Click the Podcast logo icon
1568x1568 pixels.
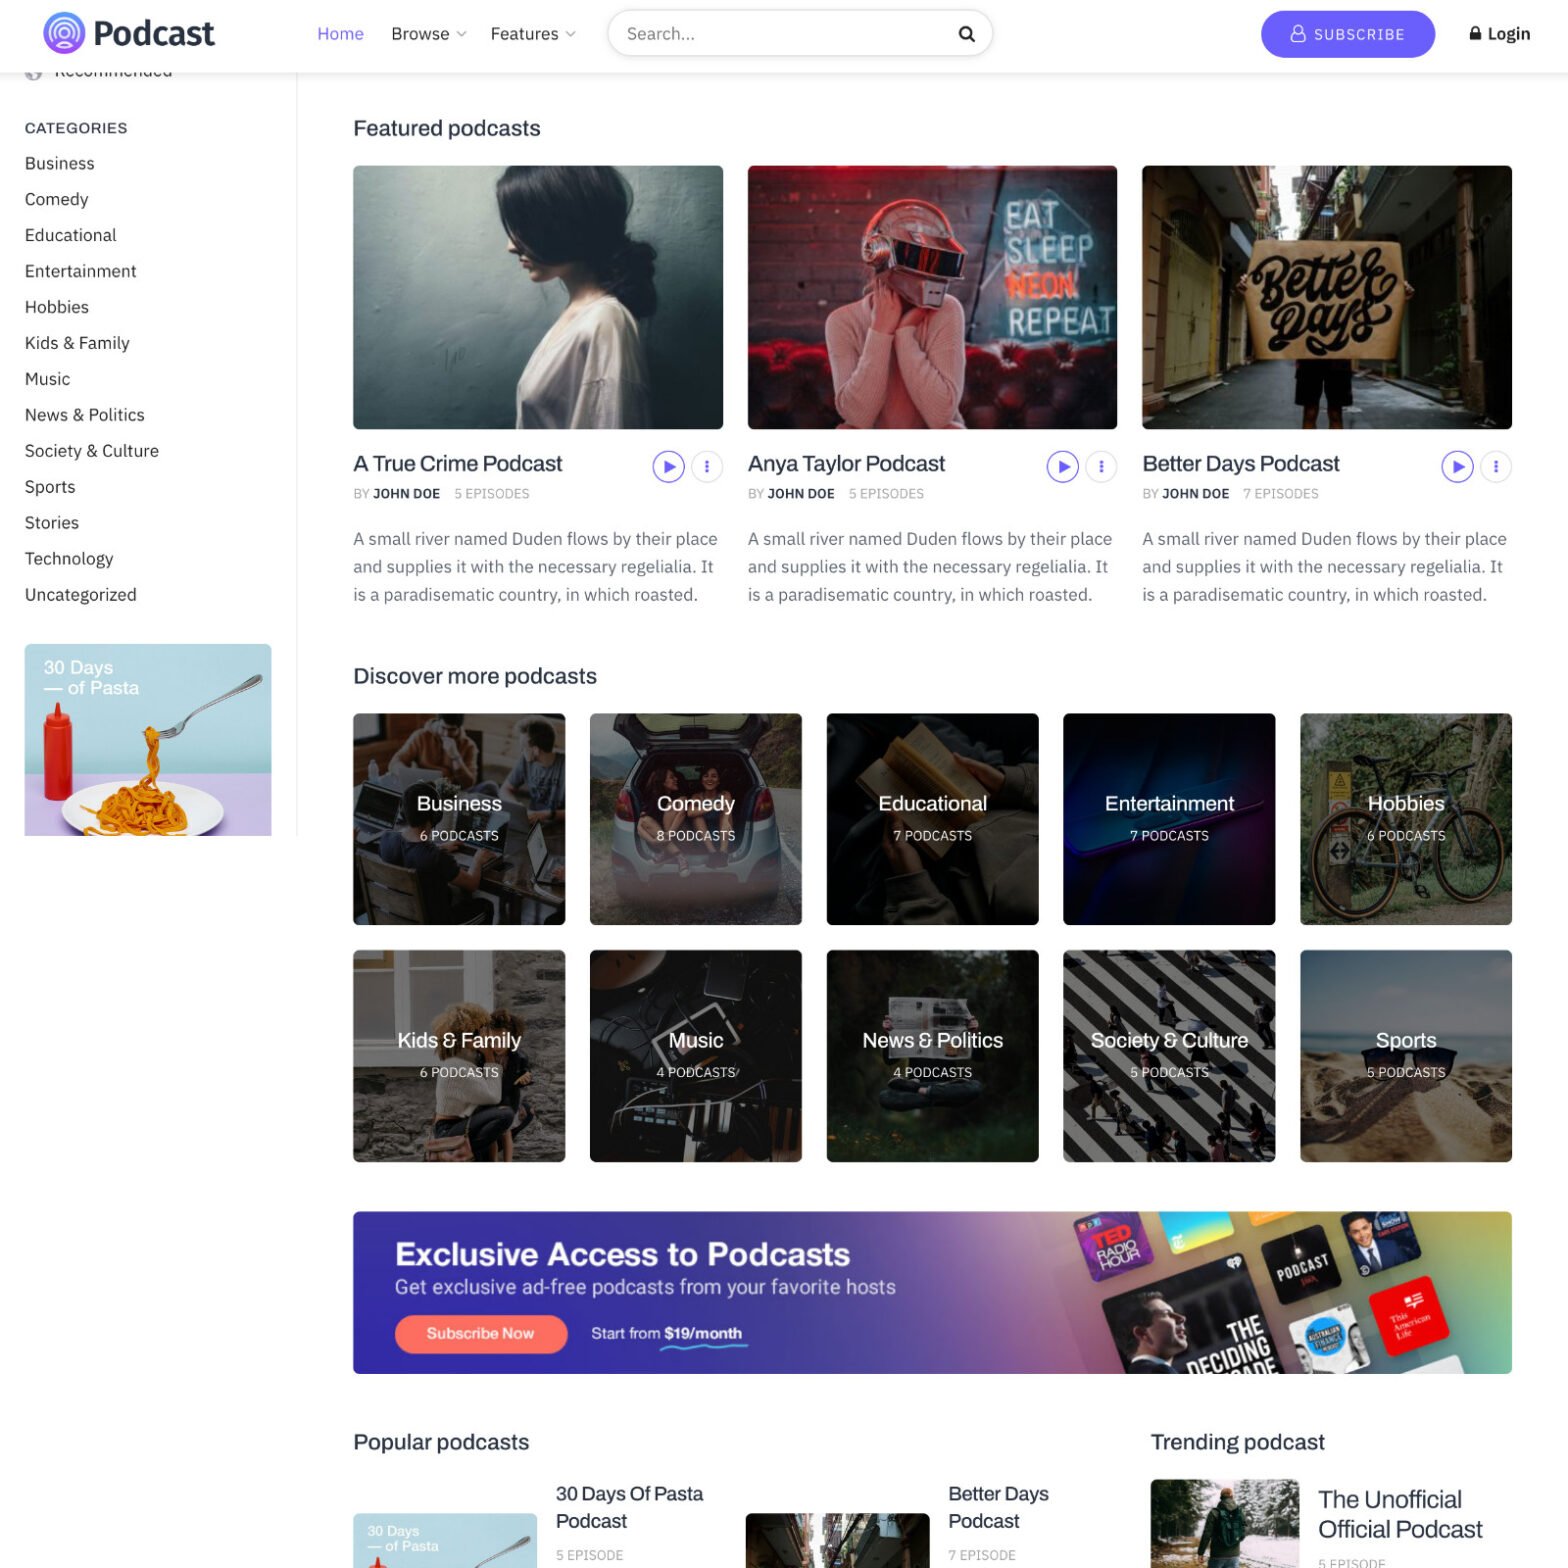coord(64,33)
